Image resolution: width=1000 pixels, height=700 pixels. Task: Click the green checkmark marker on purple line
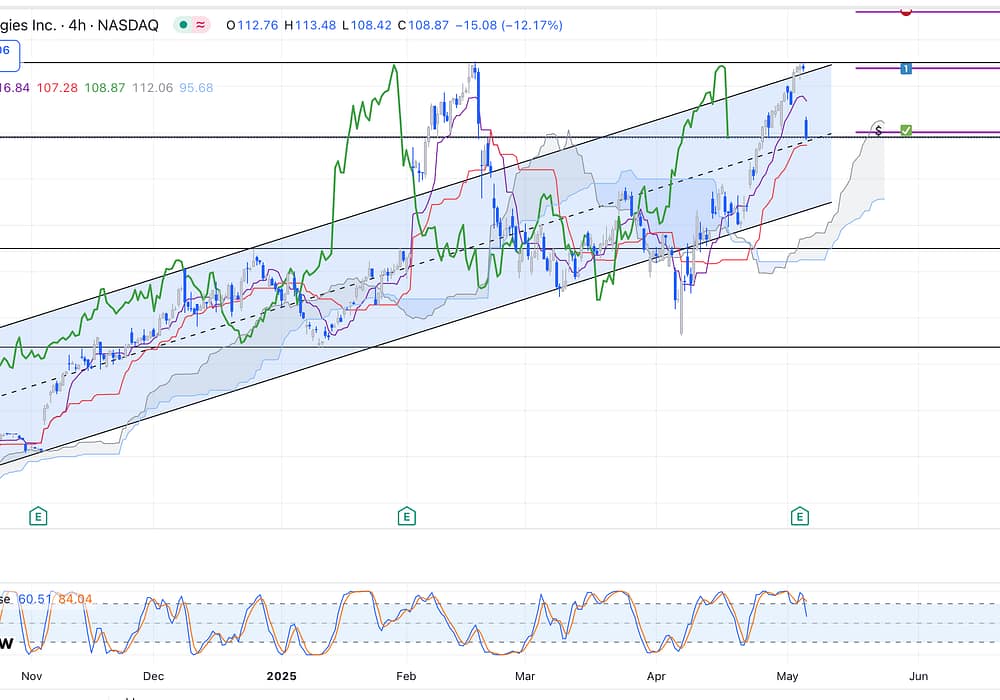[x=906, y=131]
